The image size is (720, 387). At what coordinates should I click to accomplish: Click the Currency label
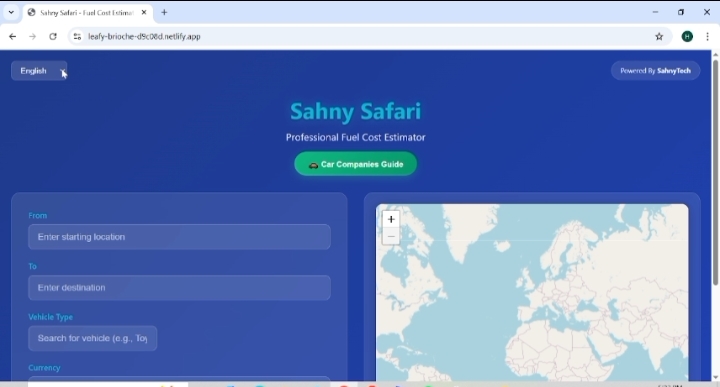pyautogui.click(x=44, y=368)
